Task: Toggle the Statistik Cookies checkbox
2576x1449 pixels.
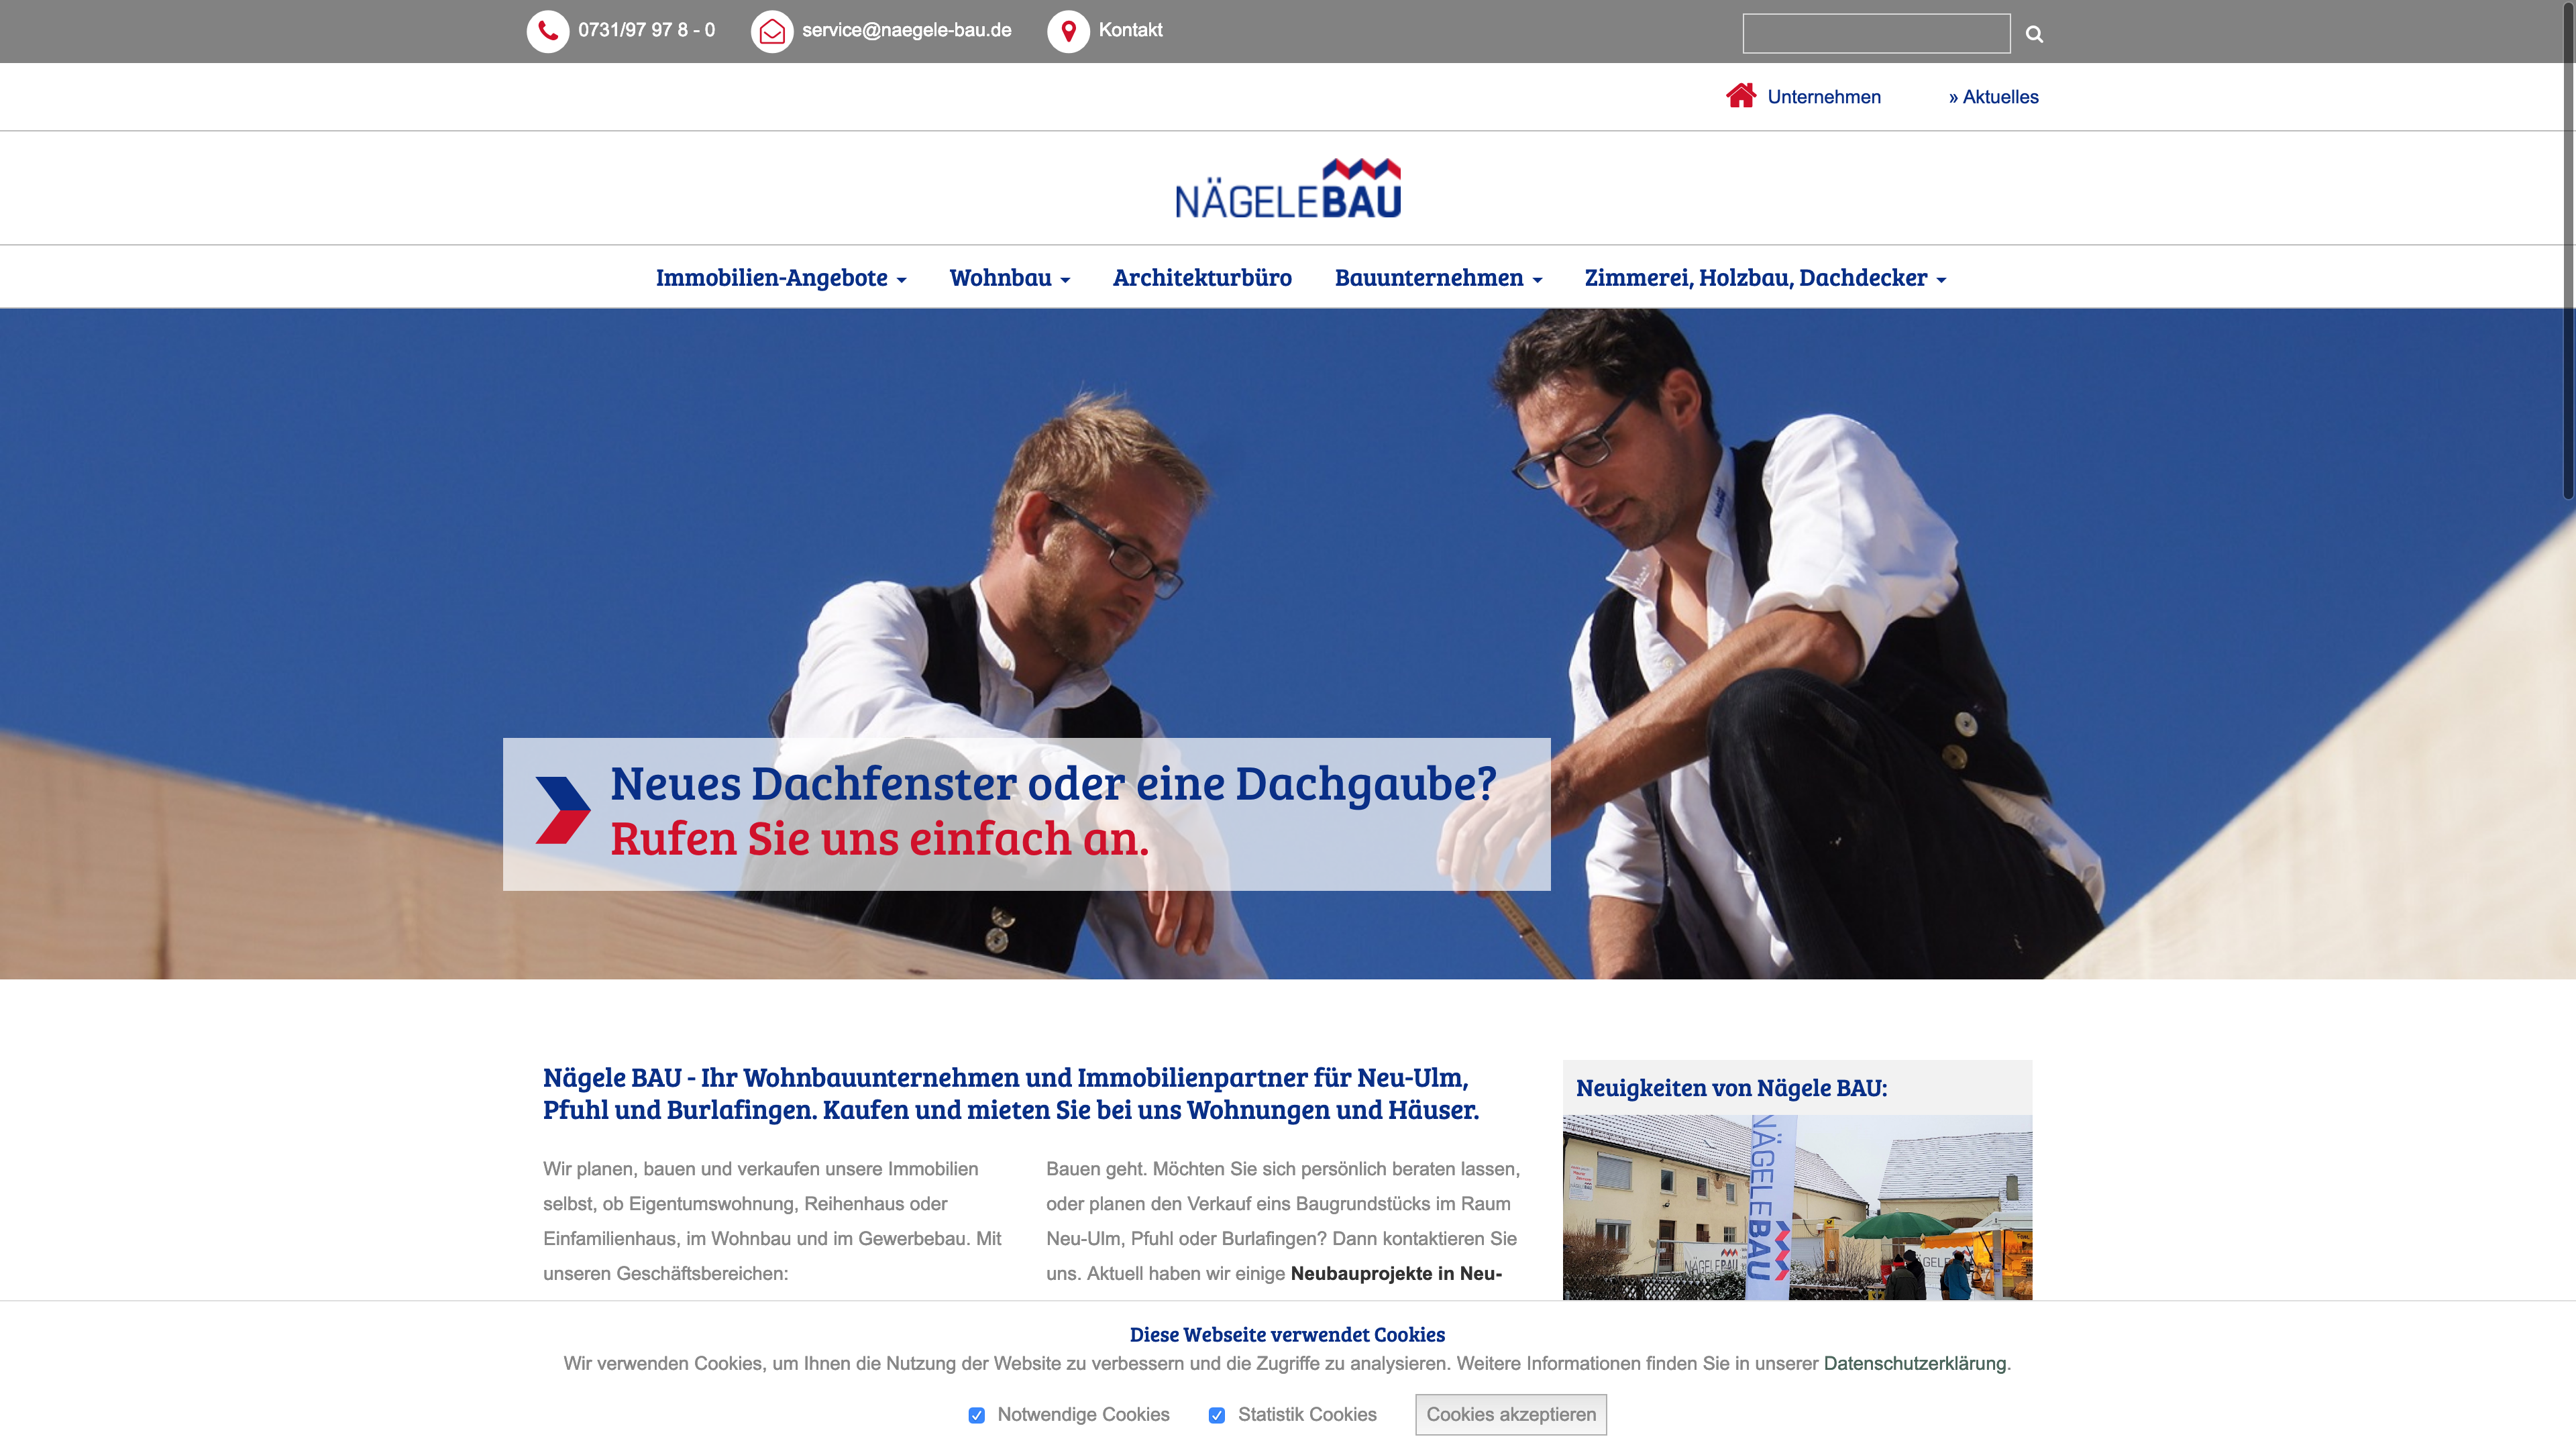Action: point(1217,1415)
